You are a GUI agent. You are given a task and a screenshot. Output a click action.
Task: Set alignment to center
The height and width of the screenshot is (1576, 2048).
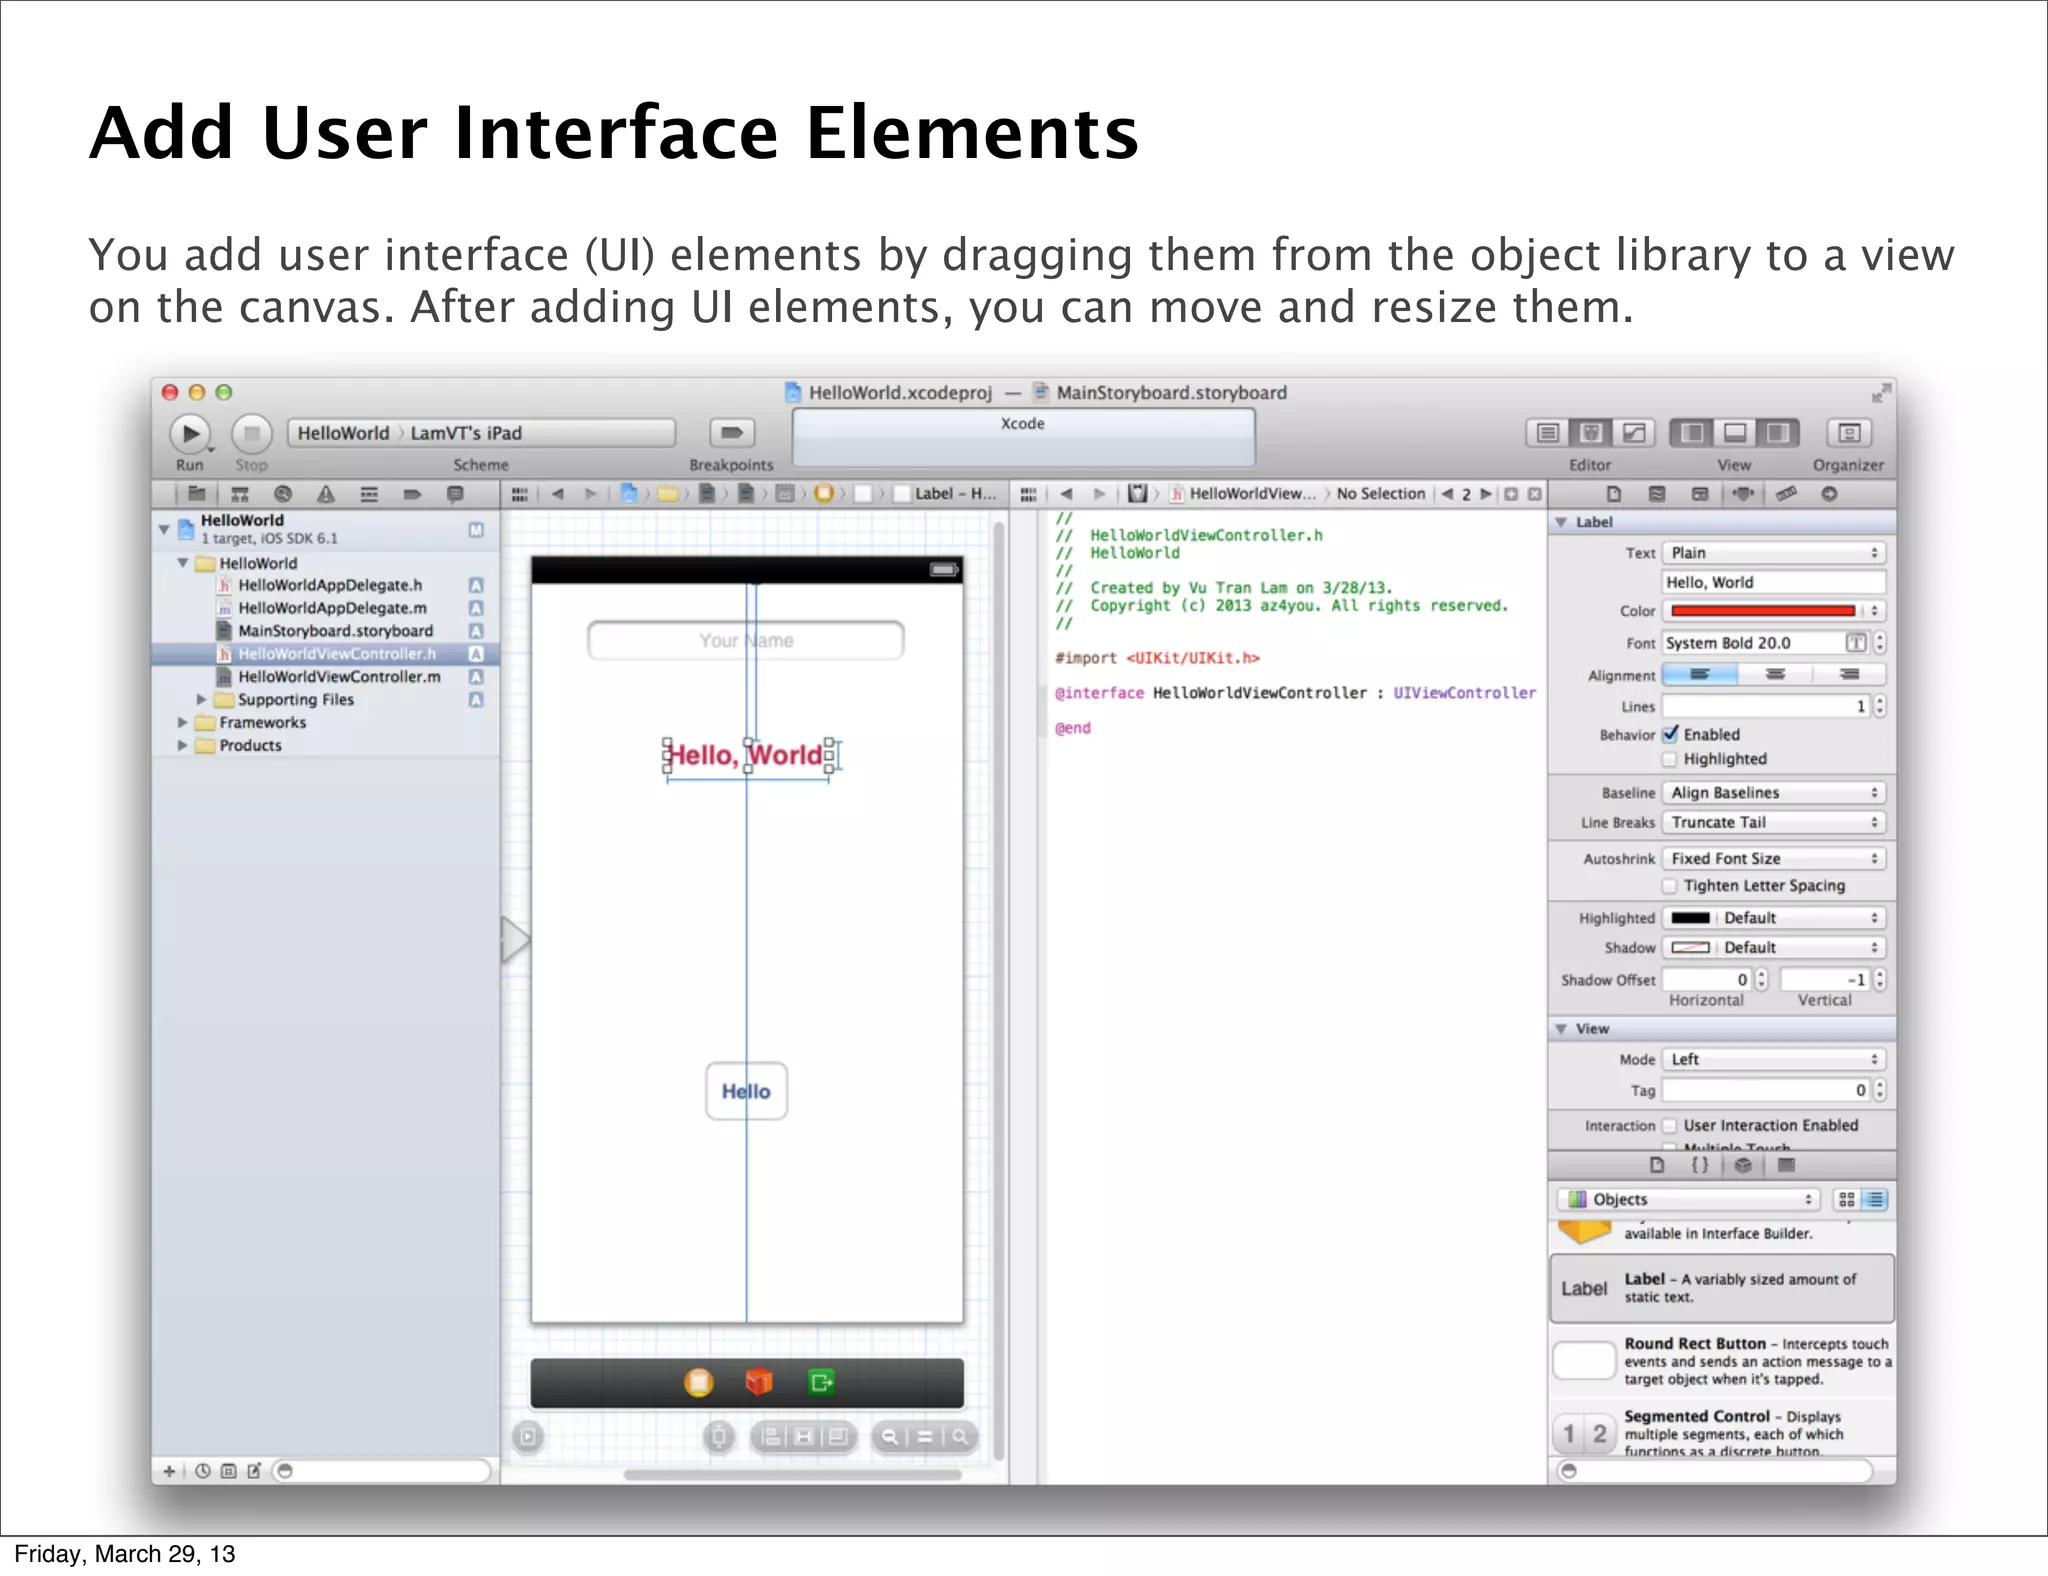[x=1775, y=675]
